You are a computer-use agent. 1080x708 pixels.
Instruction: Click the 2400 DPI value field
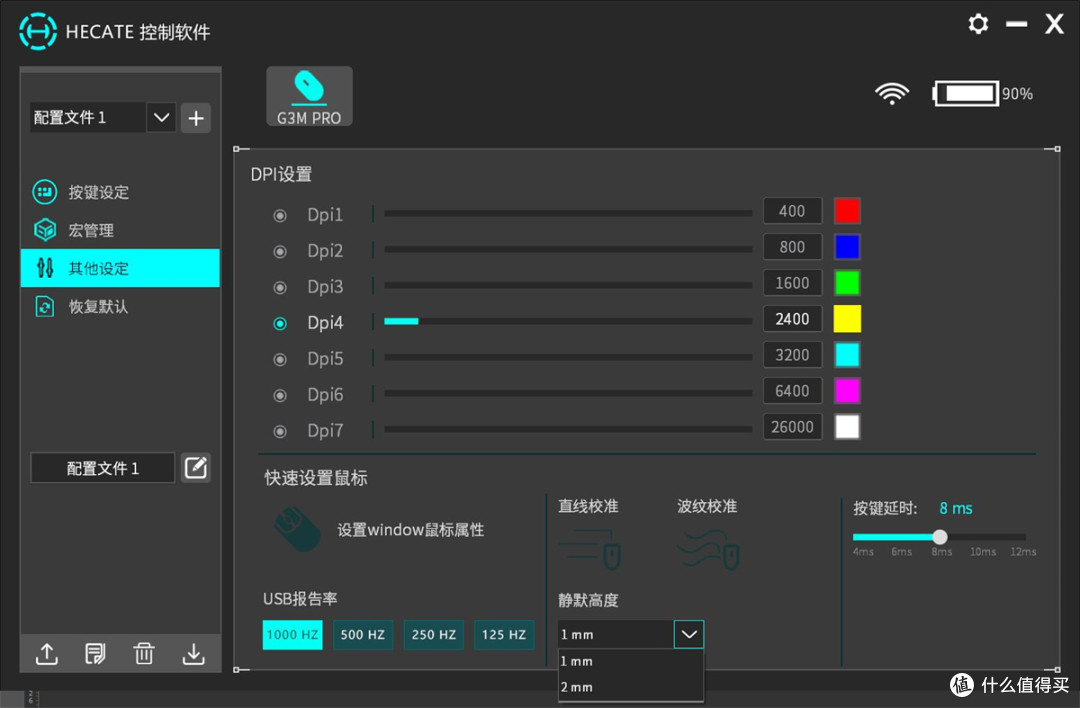pyautogui.click(x=792, y=319)
